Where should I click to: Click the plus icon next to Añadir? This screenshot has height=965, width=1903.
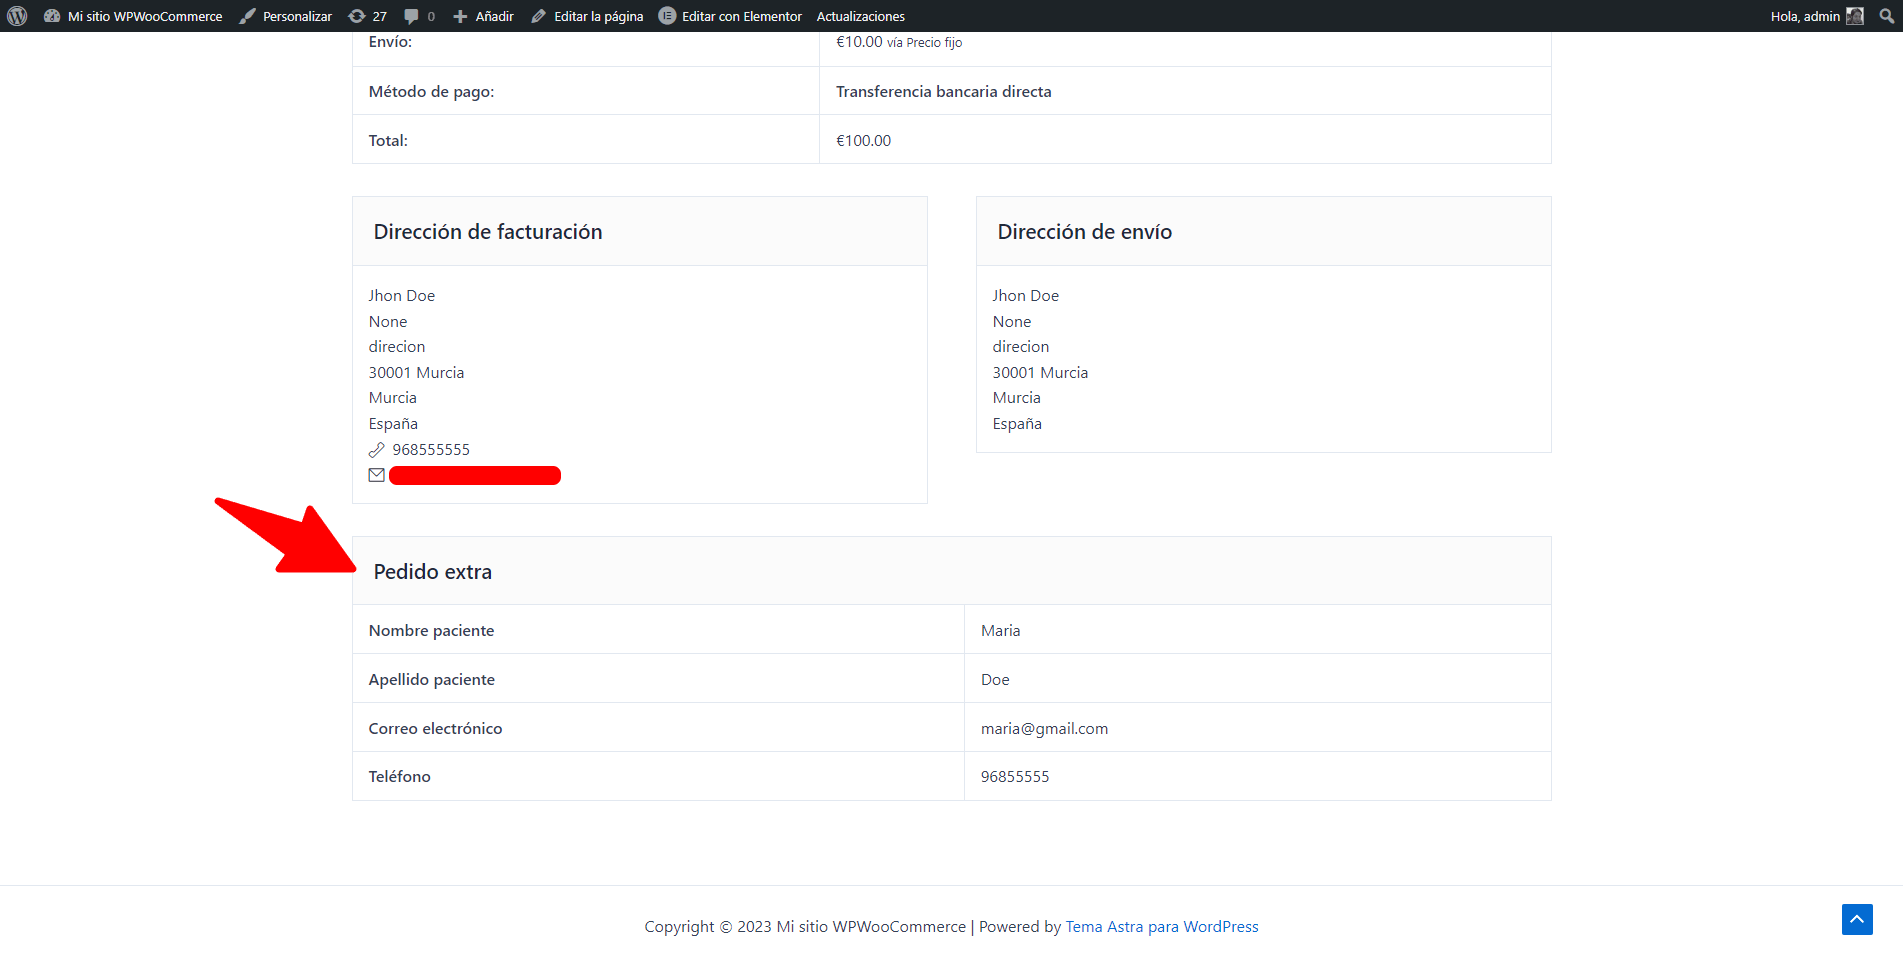click(460, 16)
